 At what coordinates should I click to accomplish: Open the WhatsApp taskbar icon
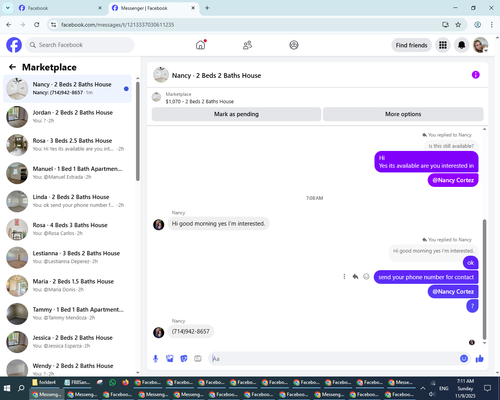[113, 382]
